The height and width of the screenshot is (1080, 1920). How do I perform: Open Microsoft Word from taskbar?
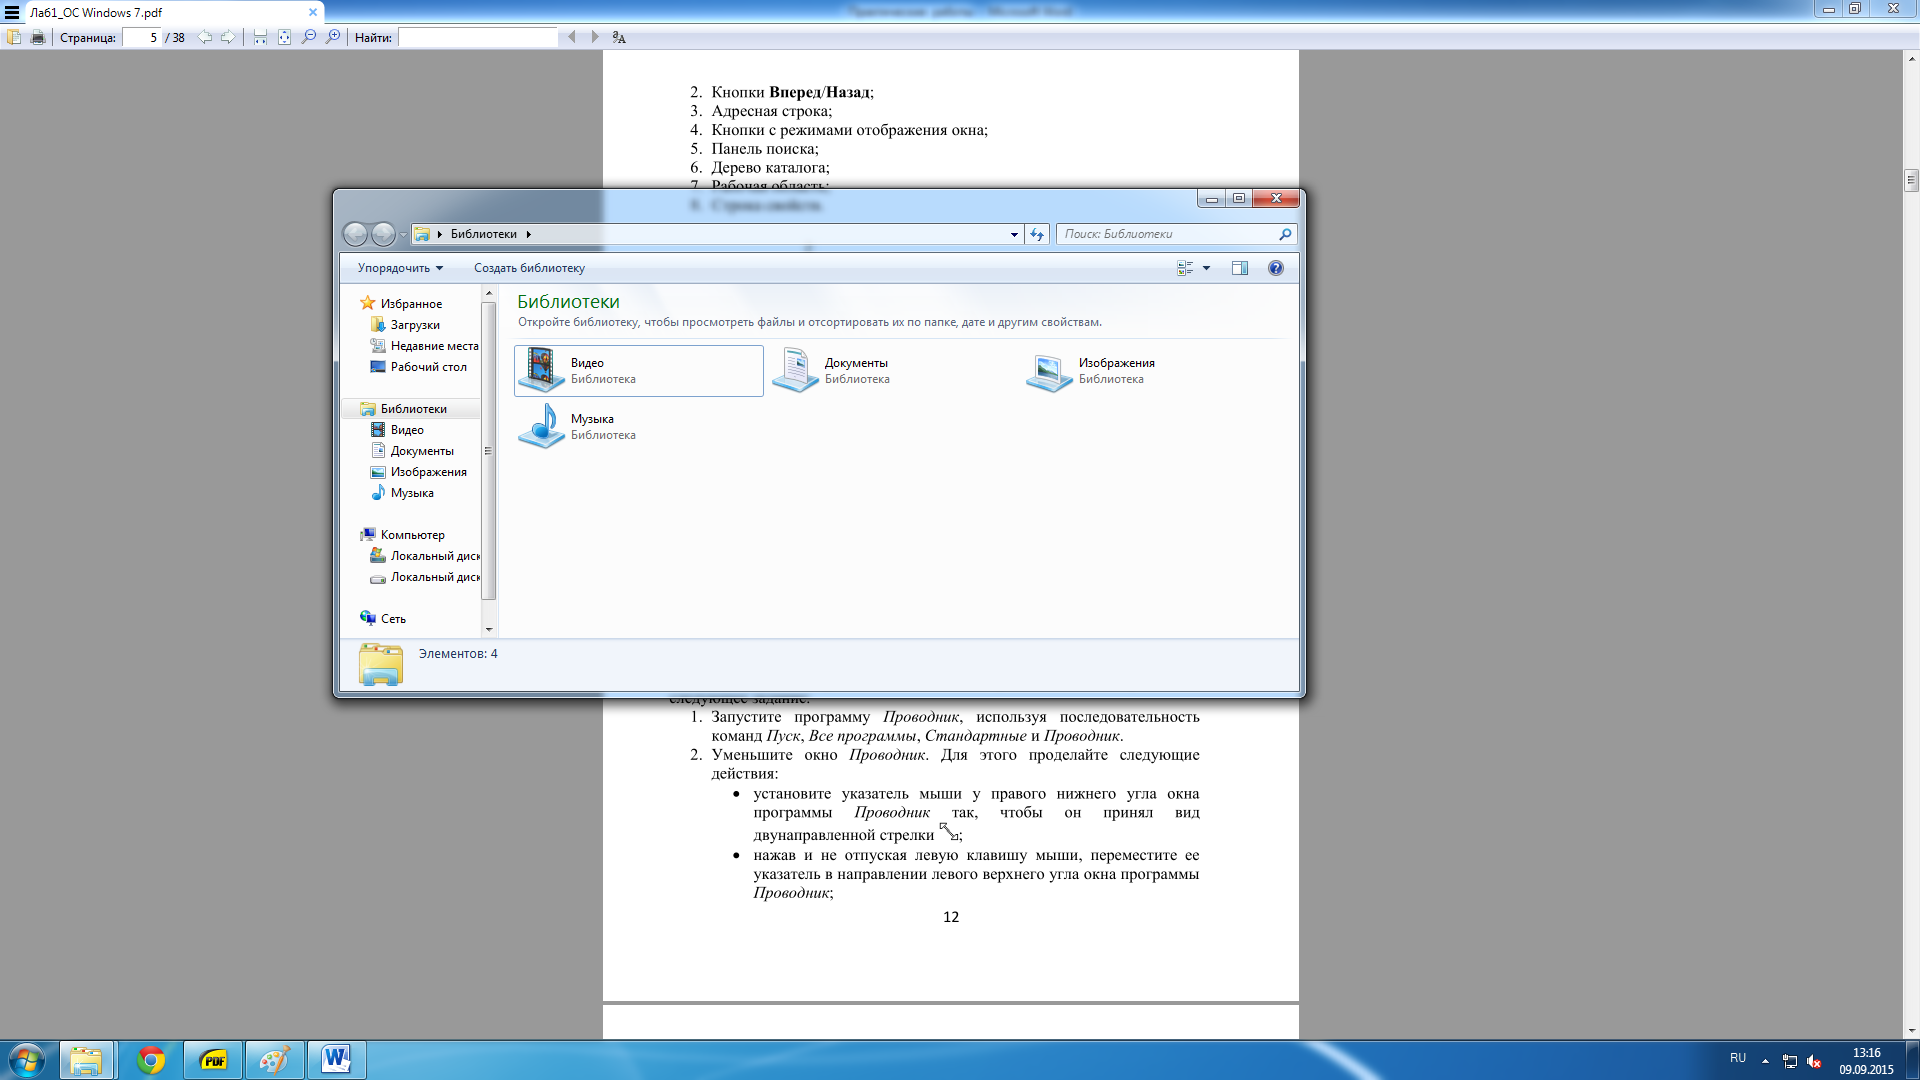tap(336, 1060)
